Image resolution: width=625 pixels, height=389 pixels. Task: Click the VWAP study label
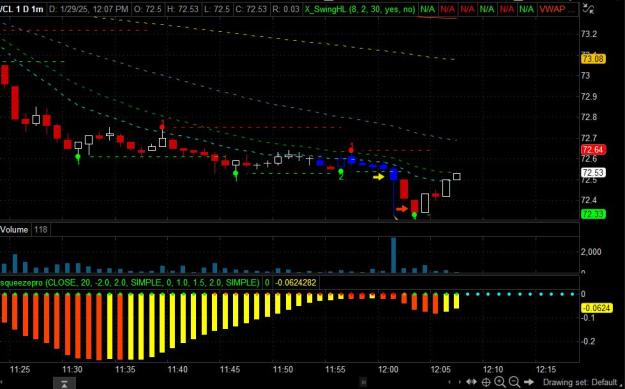553,9
